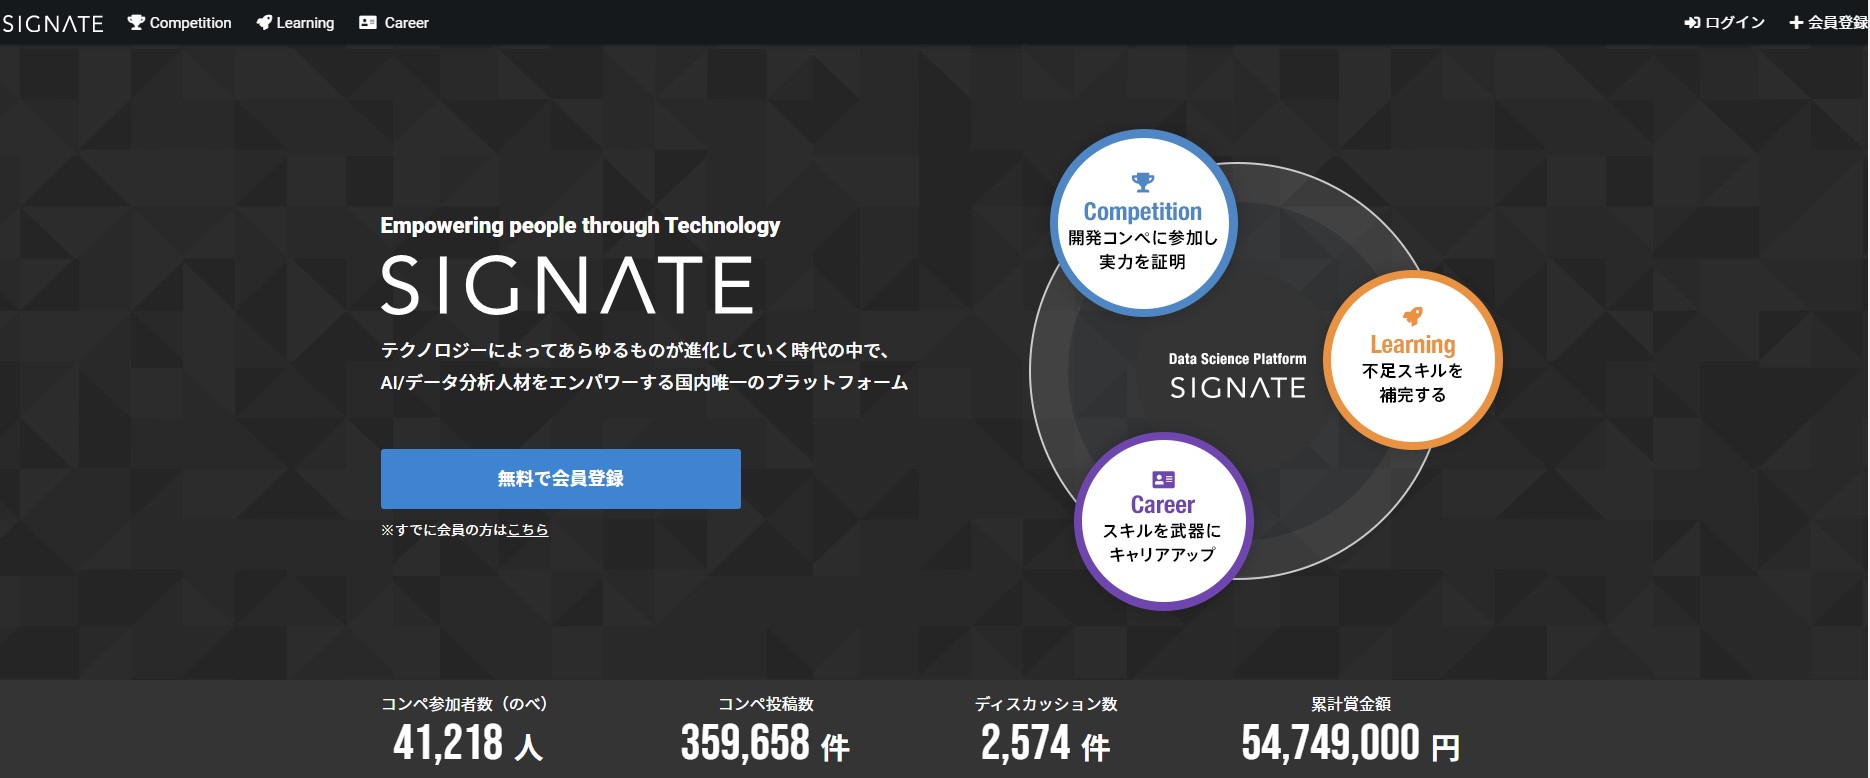
Task: Click the ID card icon beside Career in navbar
Action: 368,23
